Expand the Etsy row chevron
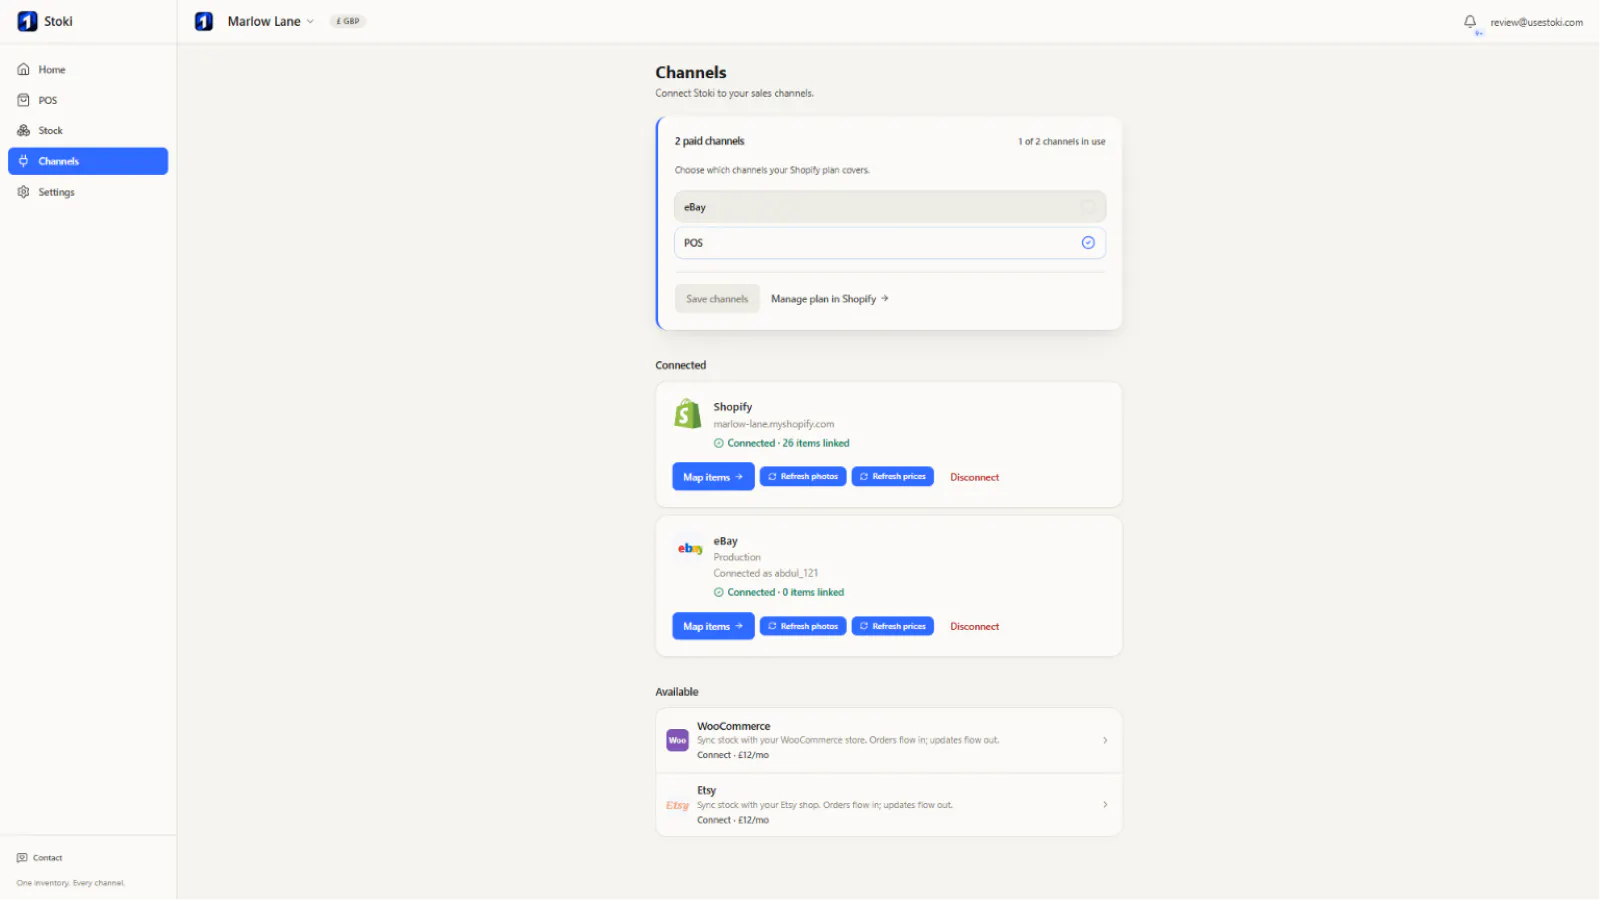 tap(1105, 805)
